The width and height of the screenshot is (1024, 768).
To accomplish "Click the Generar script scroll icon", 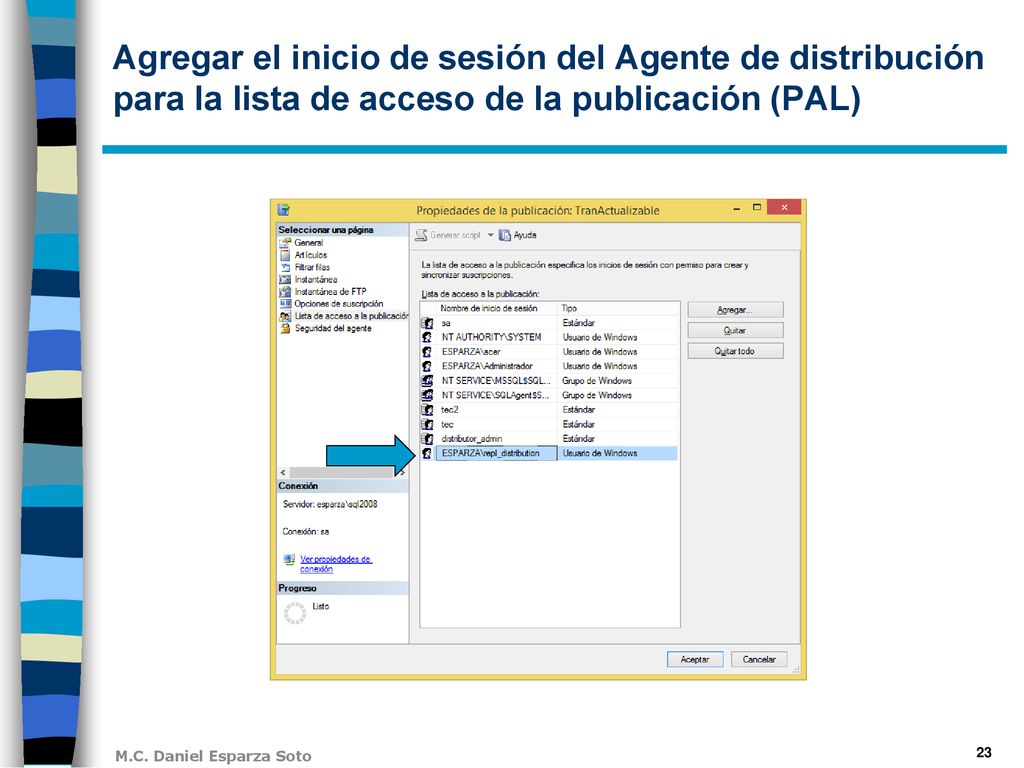I will [422, 235].
